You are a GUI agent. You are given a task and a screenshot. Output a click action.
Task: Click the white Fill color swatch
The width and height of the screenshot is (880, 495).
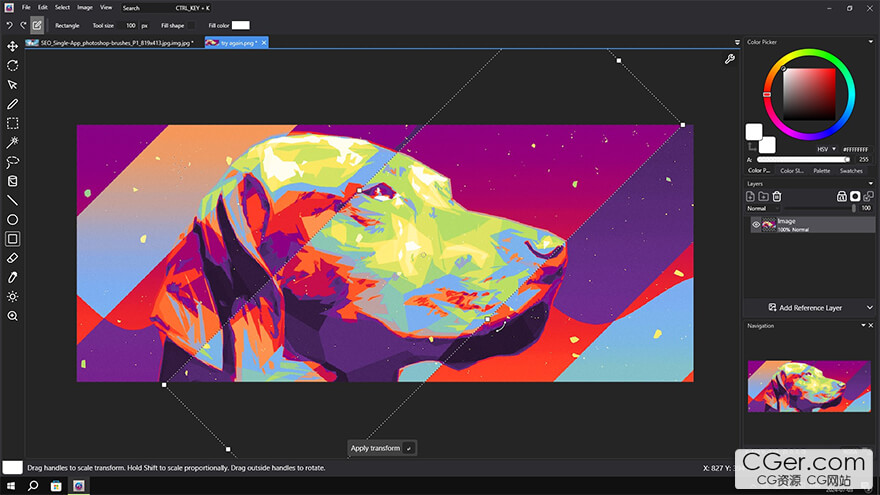point(240,25)
